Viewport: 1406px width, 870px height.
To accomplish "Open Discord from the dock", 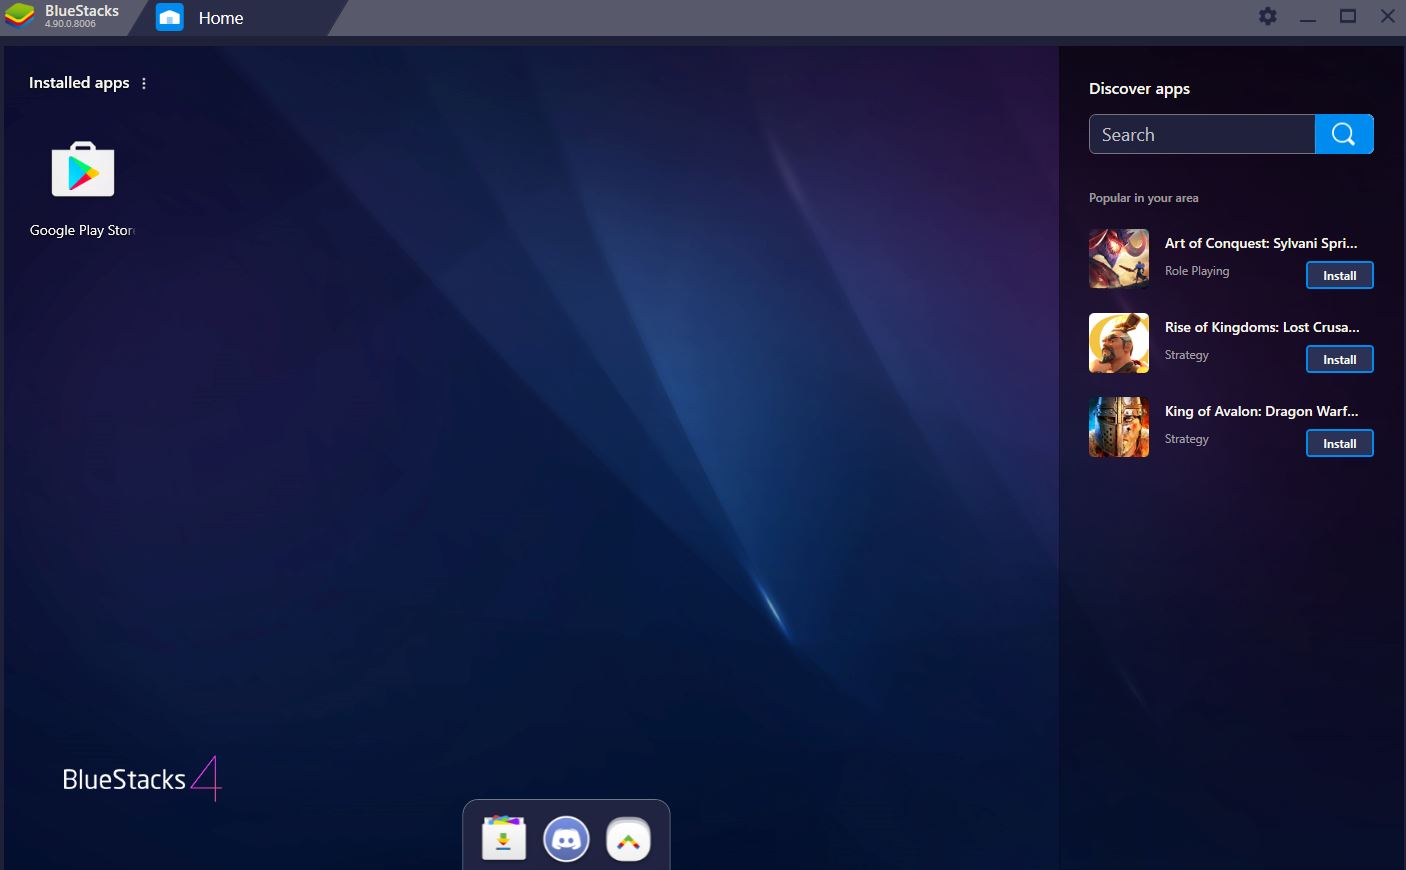I will click(565, 839).
